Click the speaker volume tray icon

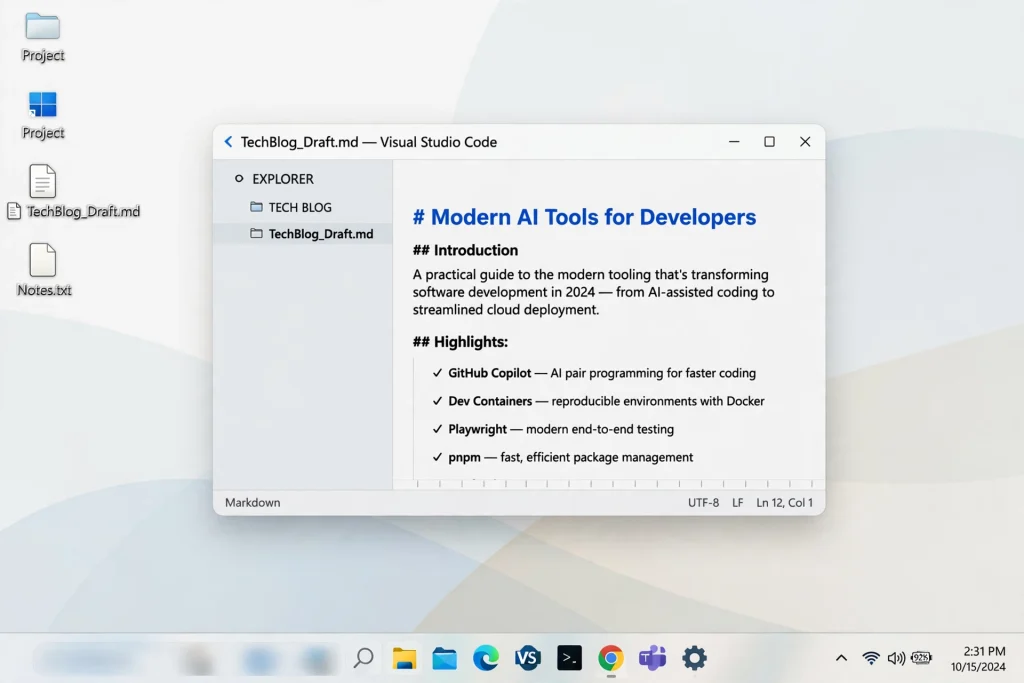point(896,658)
